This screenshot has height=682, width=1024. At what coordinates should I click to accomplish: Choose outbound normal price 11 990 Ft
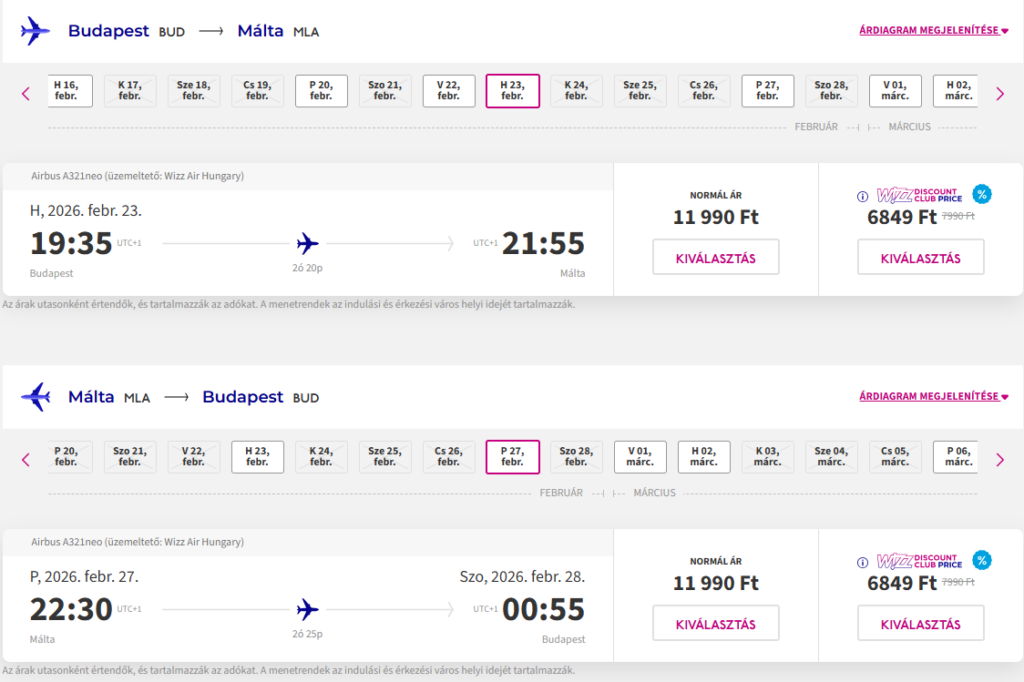pyautogui.click(x=715, y=257)
